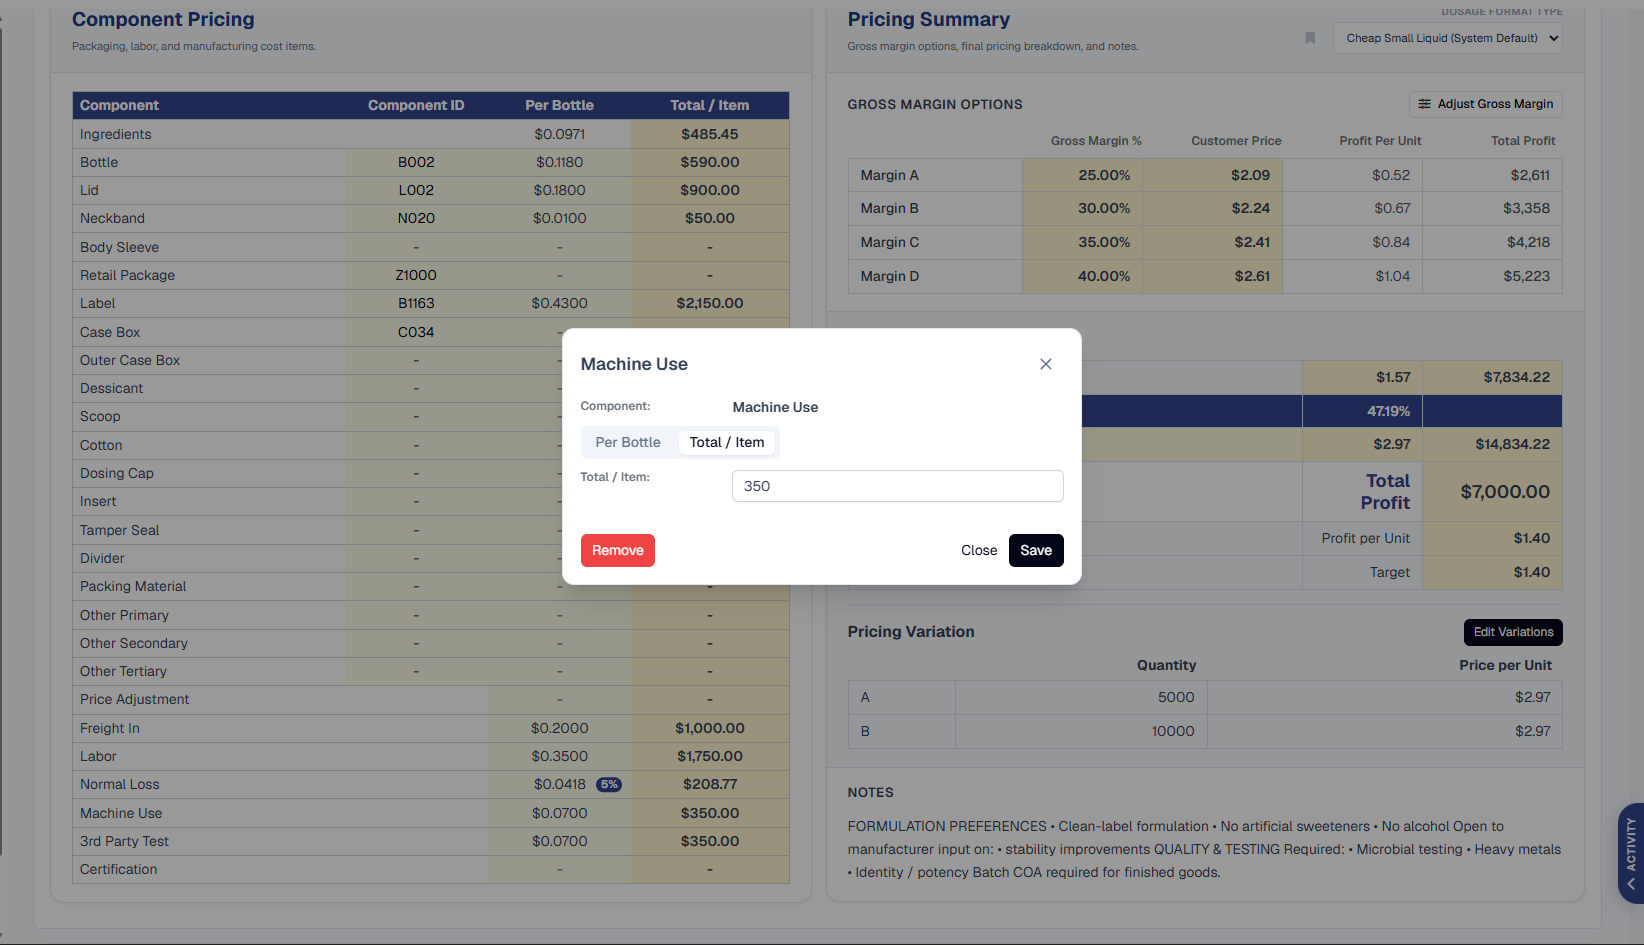1644x945 pixels.
Task: Select the Total / Item tab
Action: [727, 442]
